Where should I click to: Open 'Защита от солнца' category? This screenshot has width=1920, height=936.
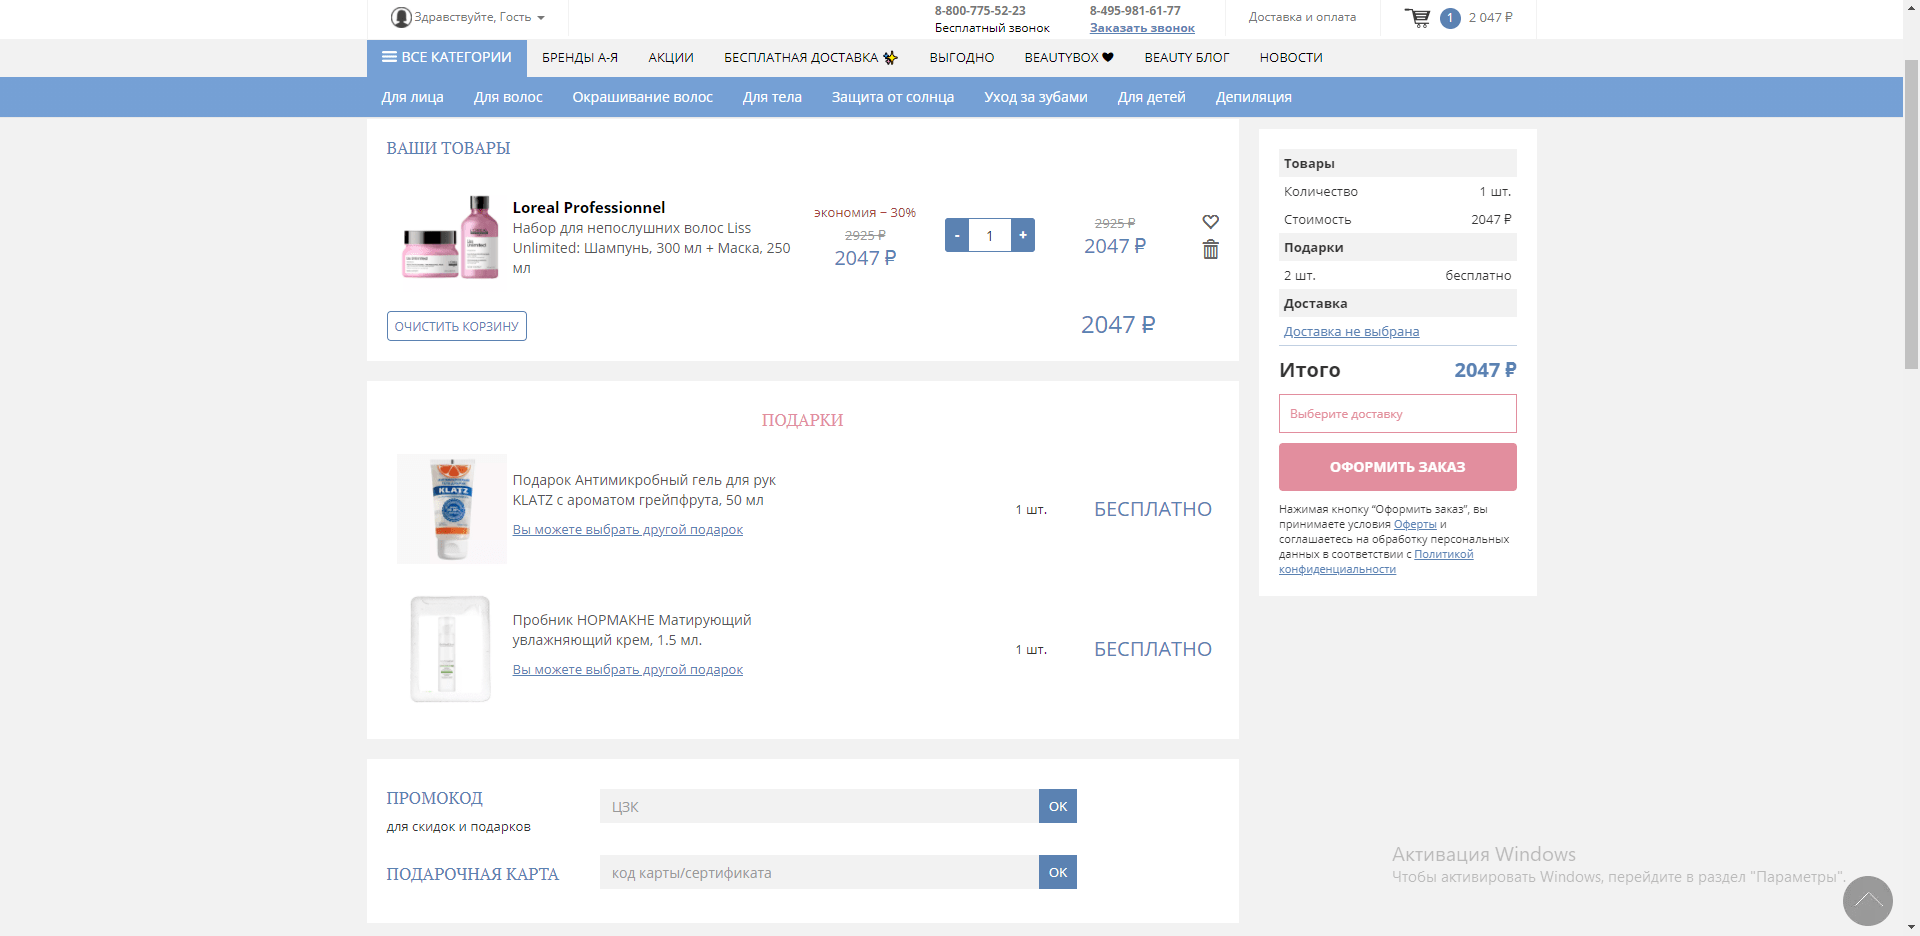point(893,97)
